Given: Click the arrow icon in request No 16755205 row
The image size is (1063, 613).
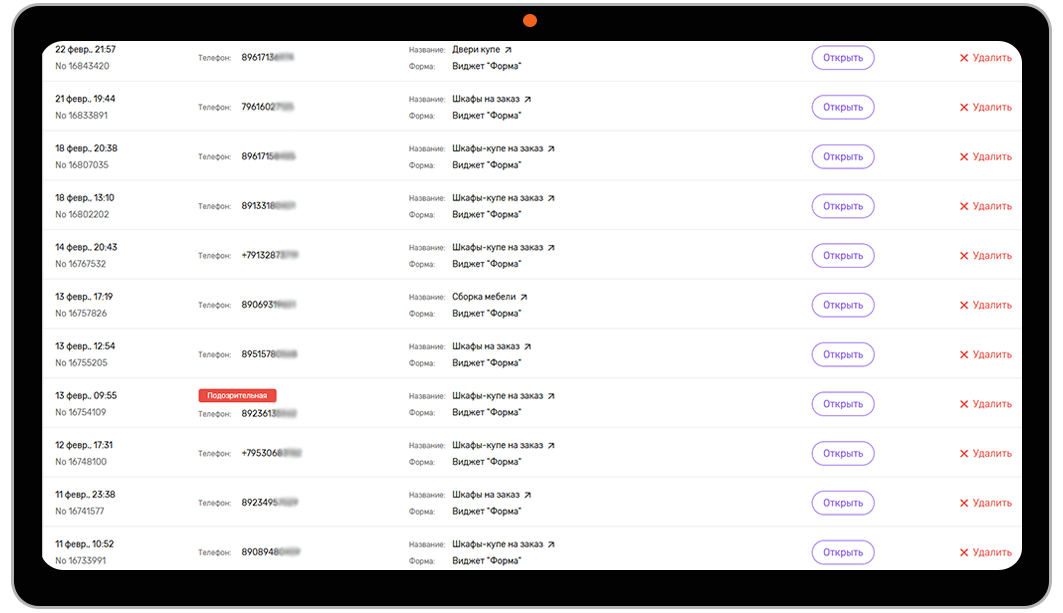Looking at the screenshot, I should [x=527, y=347].
